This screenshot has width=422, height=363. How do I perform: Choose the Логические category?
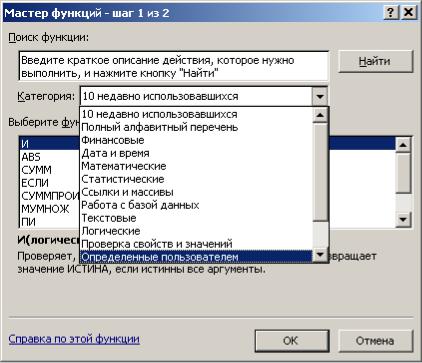[196, 231]
